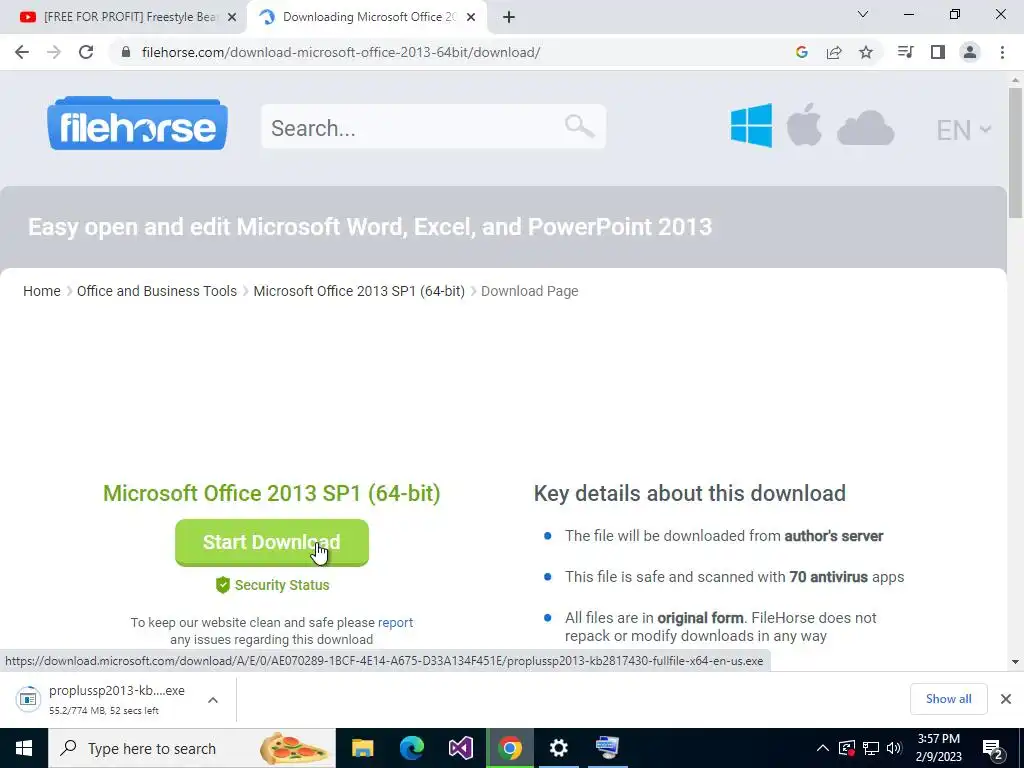1024x768 pixels.
Task: Open the media control icon in toolbar
Action: coord(905,52)
